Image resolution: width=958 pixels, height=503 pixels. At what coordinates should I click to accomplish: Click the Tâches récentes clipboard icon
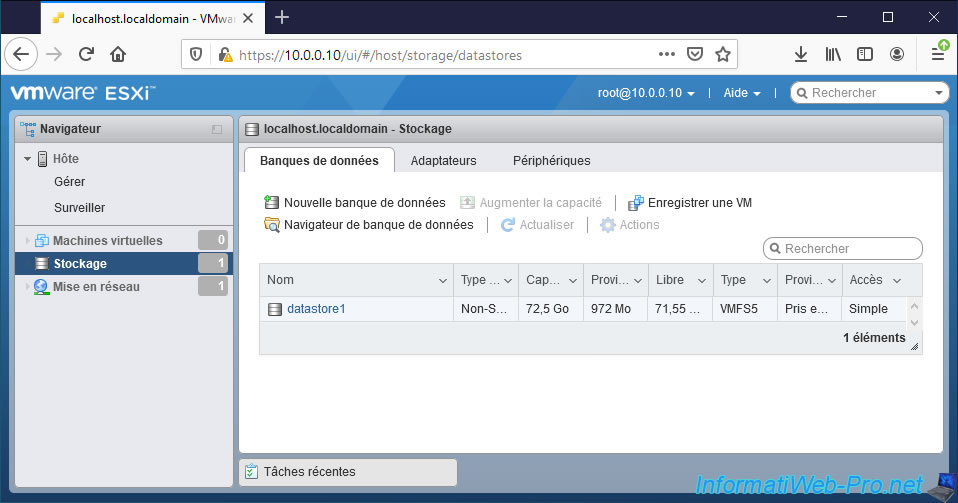click(x=251, y=472)
